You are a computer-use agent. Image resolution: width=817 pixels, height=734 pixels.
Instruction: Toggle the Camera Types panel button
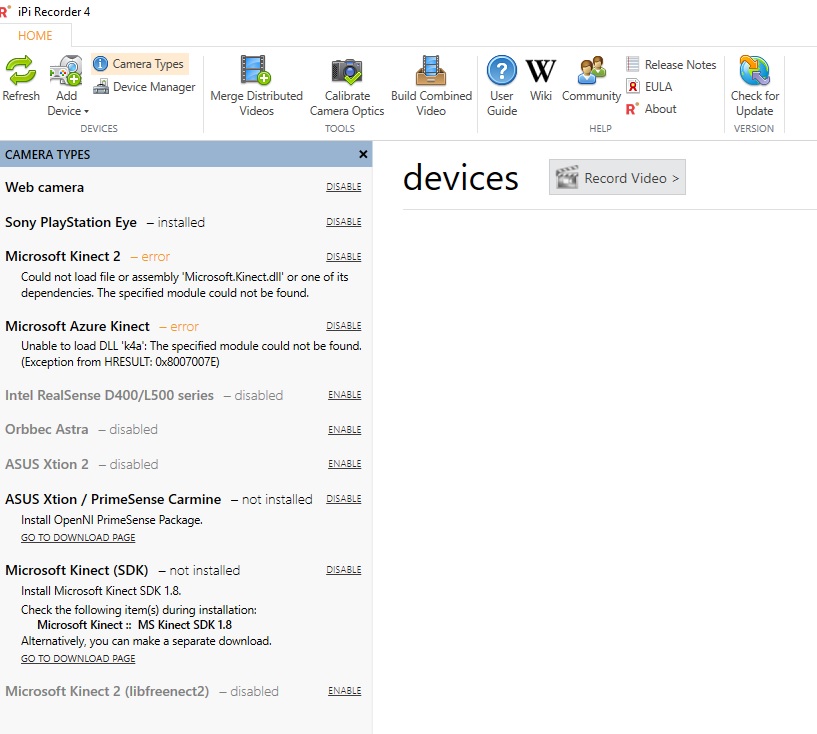point(140,64)
